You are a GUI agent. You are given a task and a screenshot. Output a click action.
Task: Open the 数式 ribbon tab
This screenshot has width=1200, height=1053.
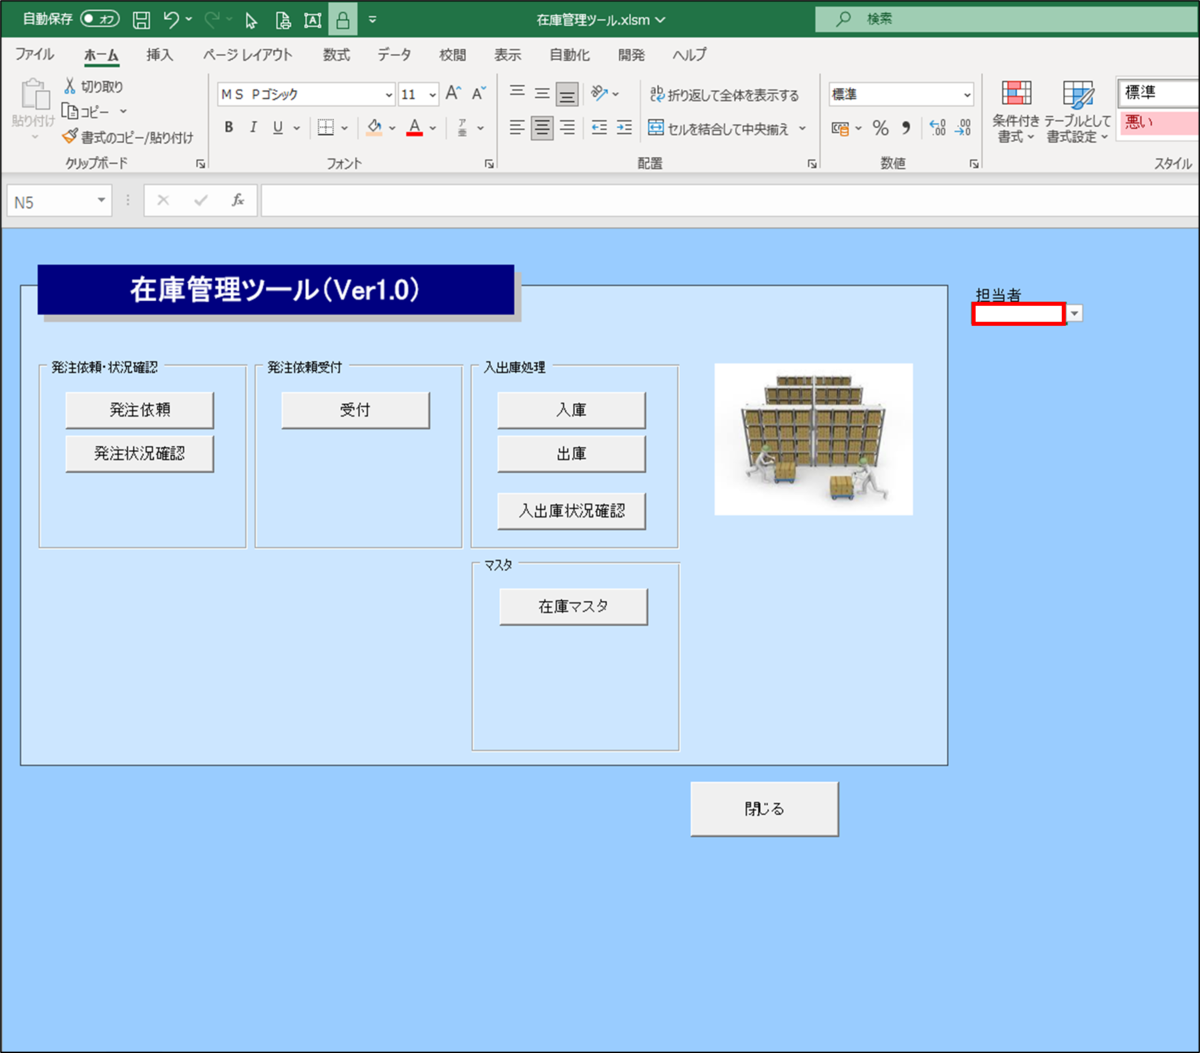(336, 55)
